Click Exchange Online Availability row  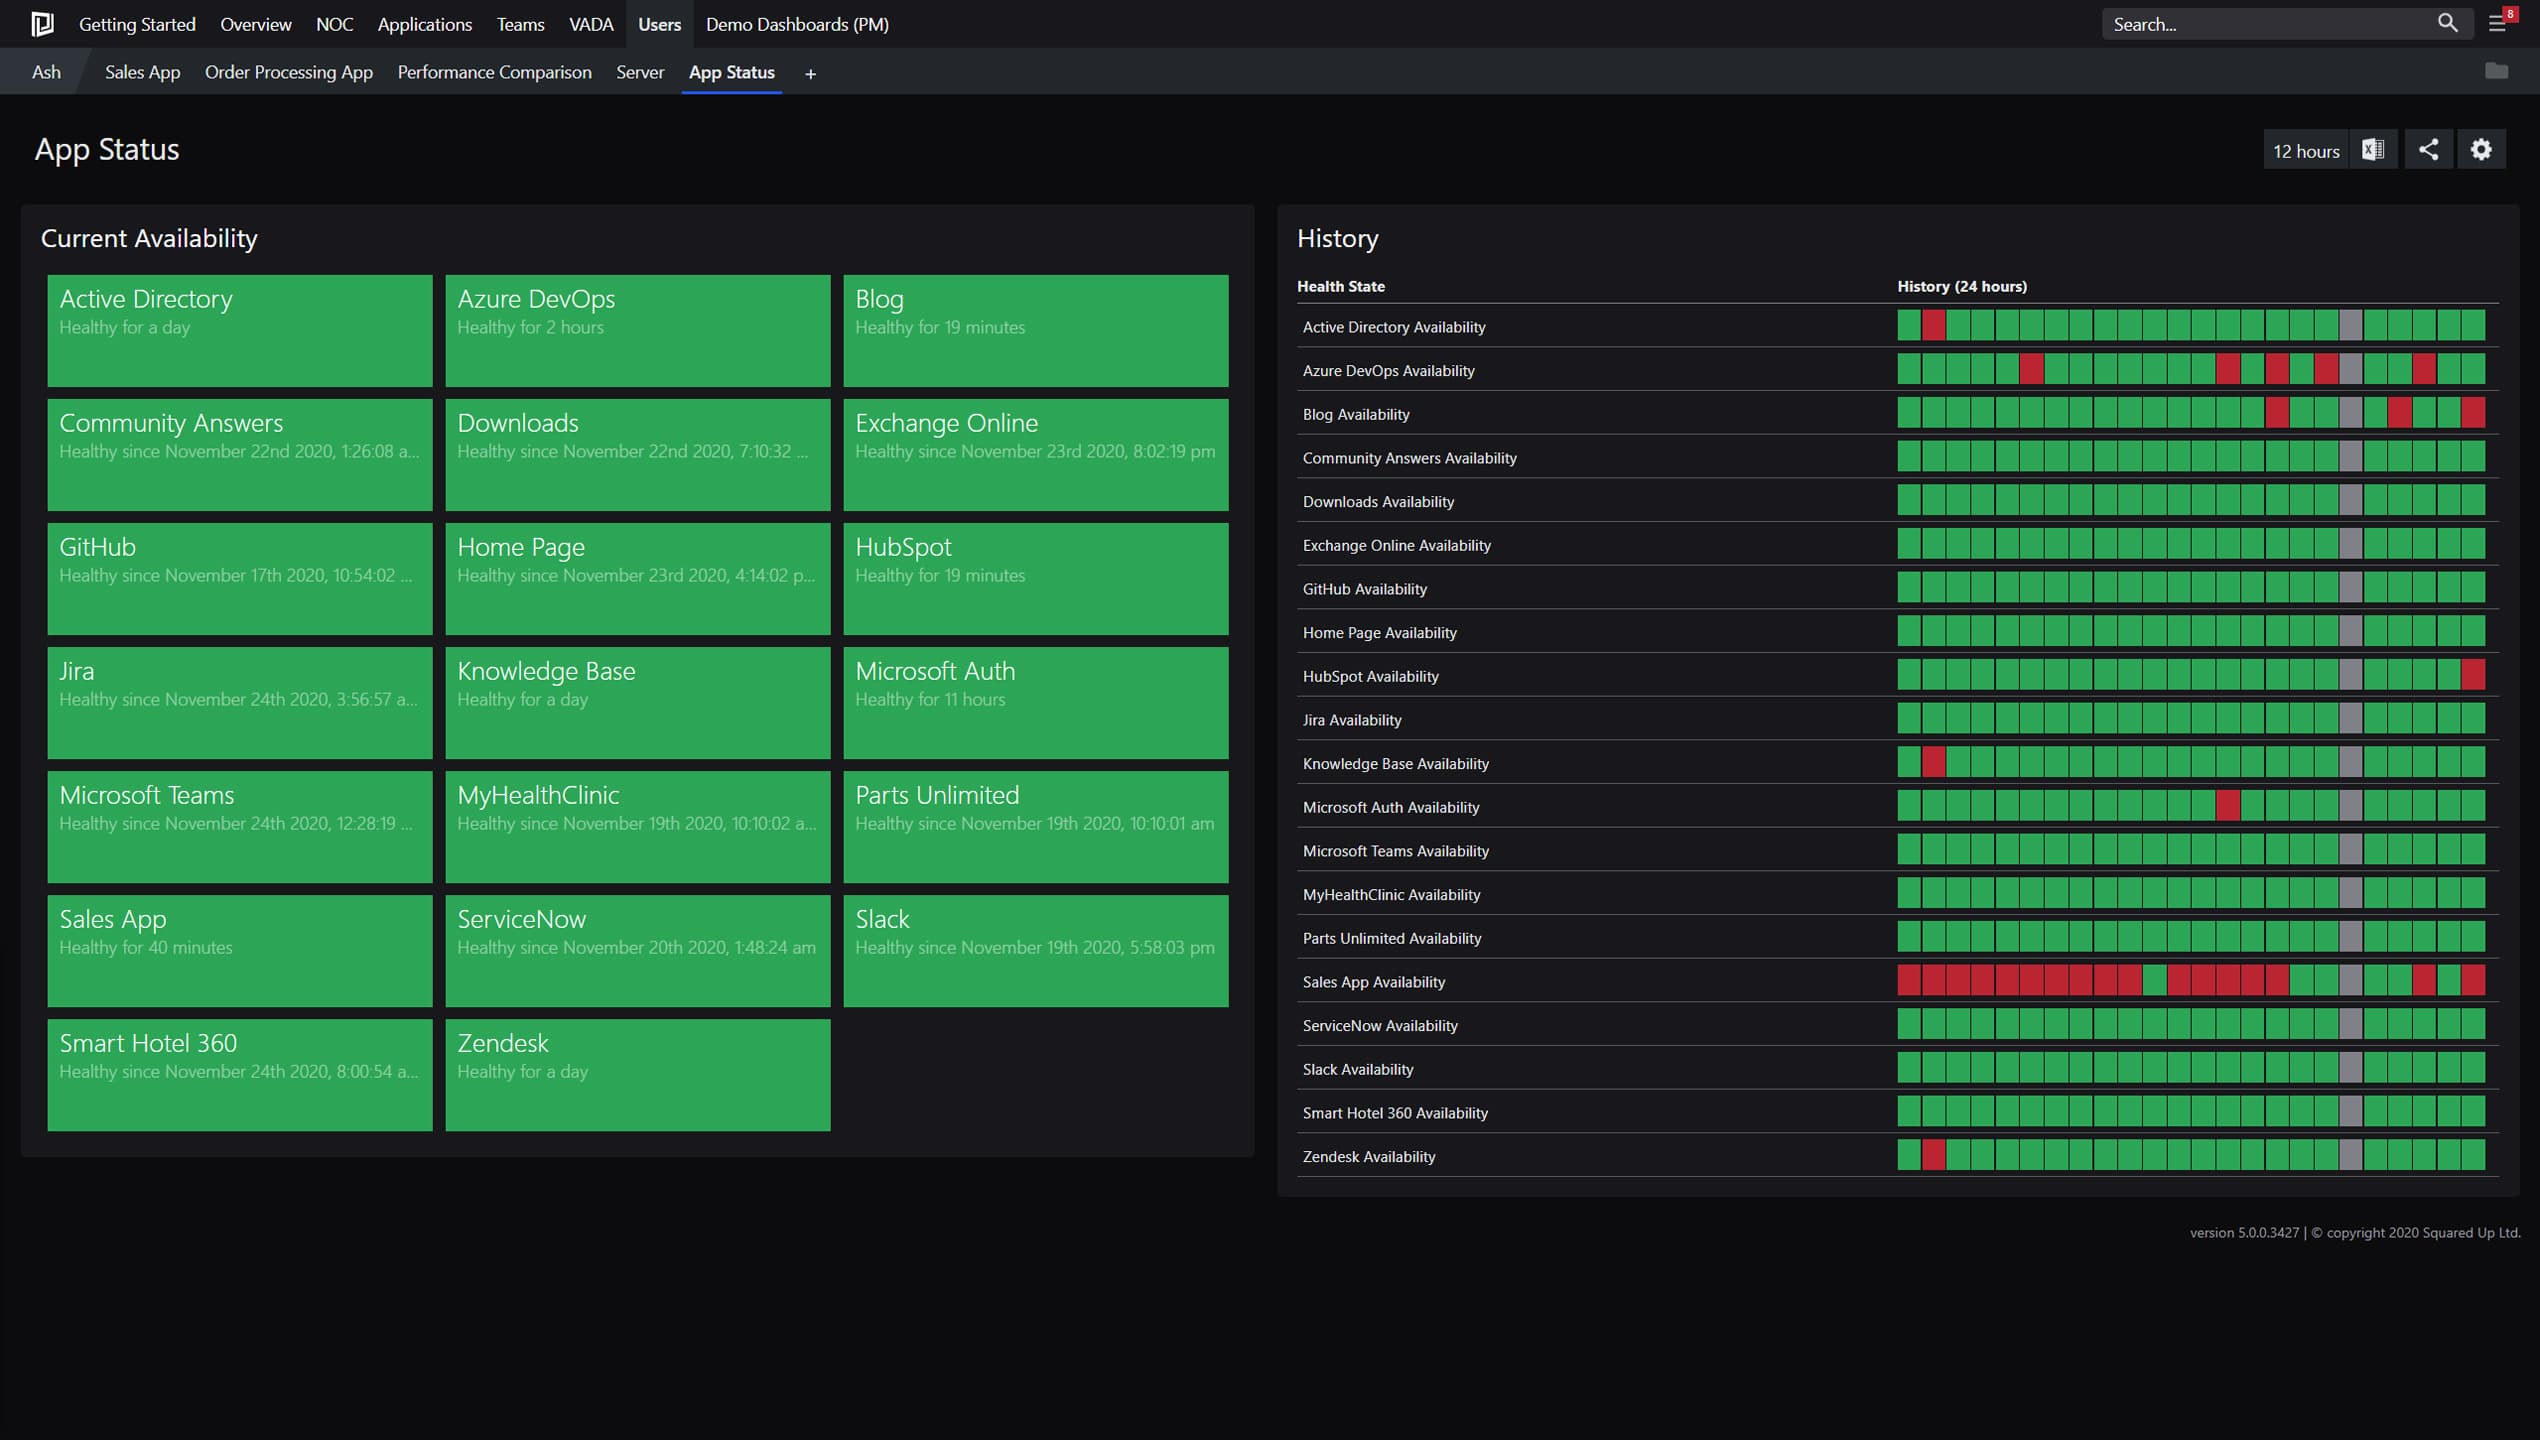click(1898, 544)
